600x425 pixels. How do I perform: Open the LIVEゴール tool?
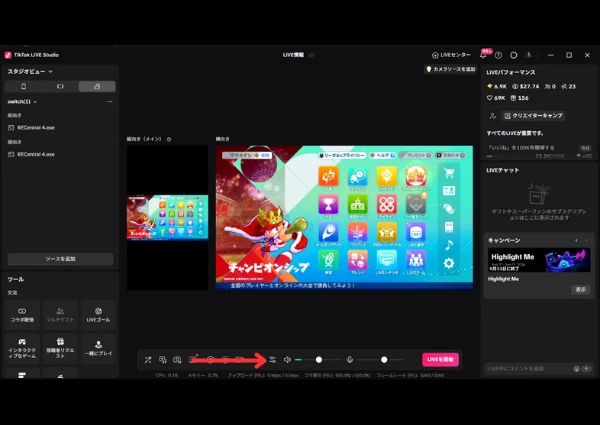(98, 315)
